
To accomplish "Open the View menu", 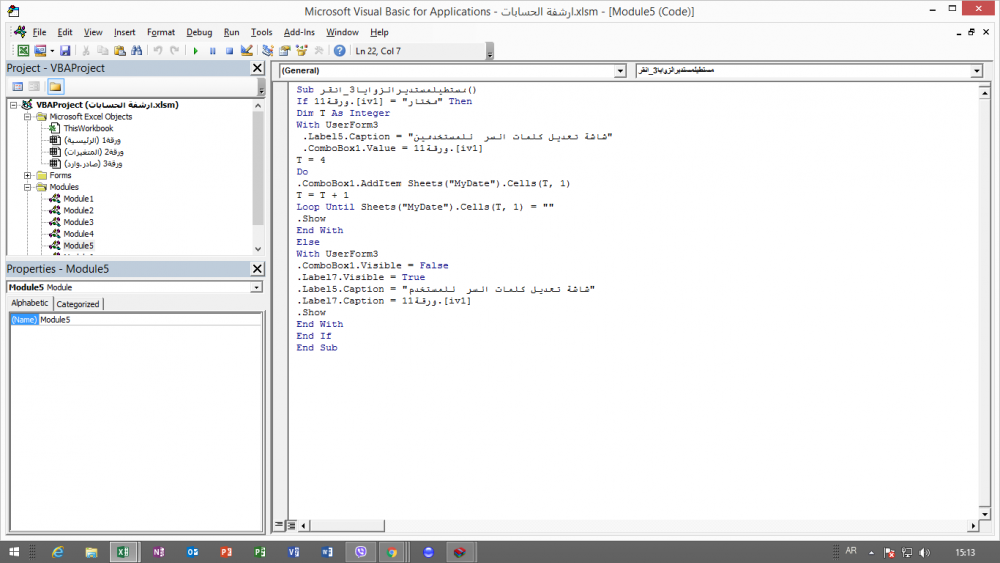I will coord(92,33).
